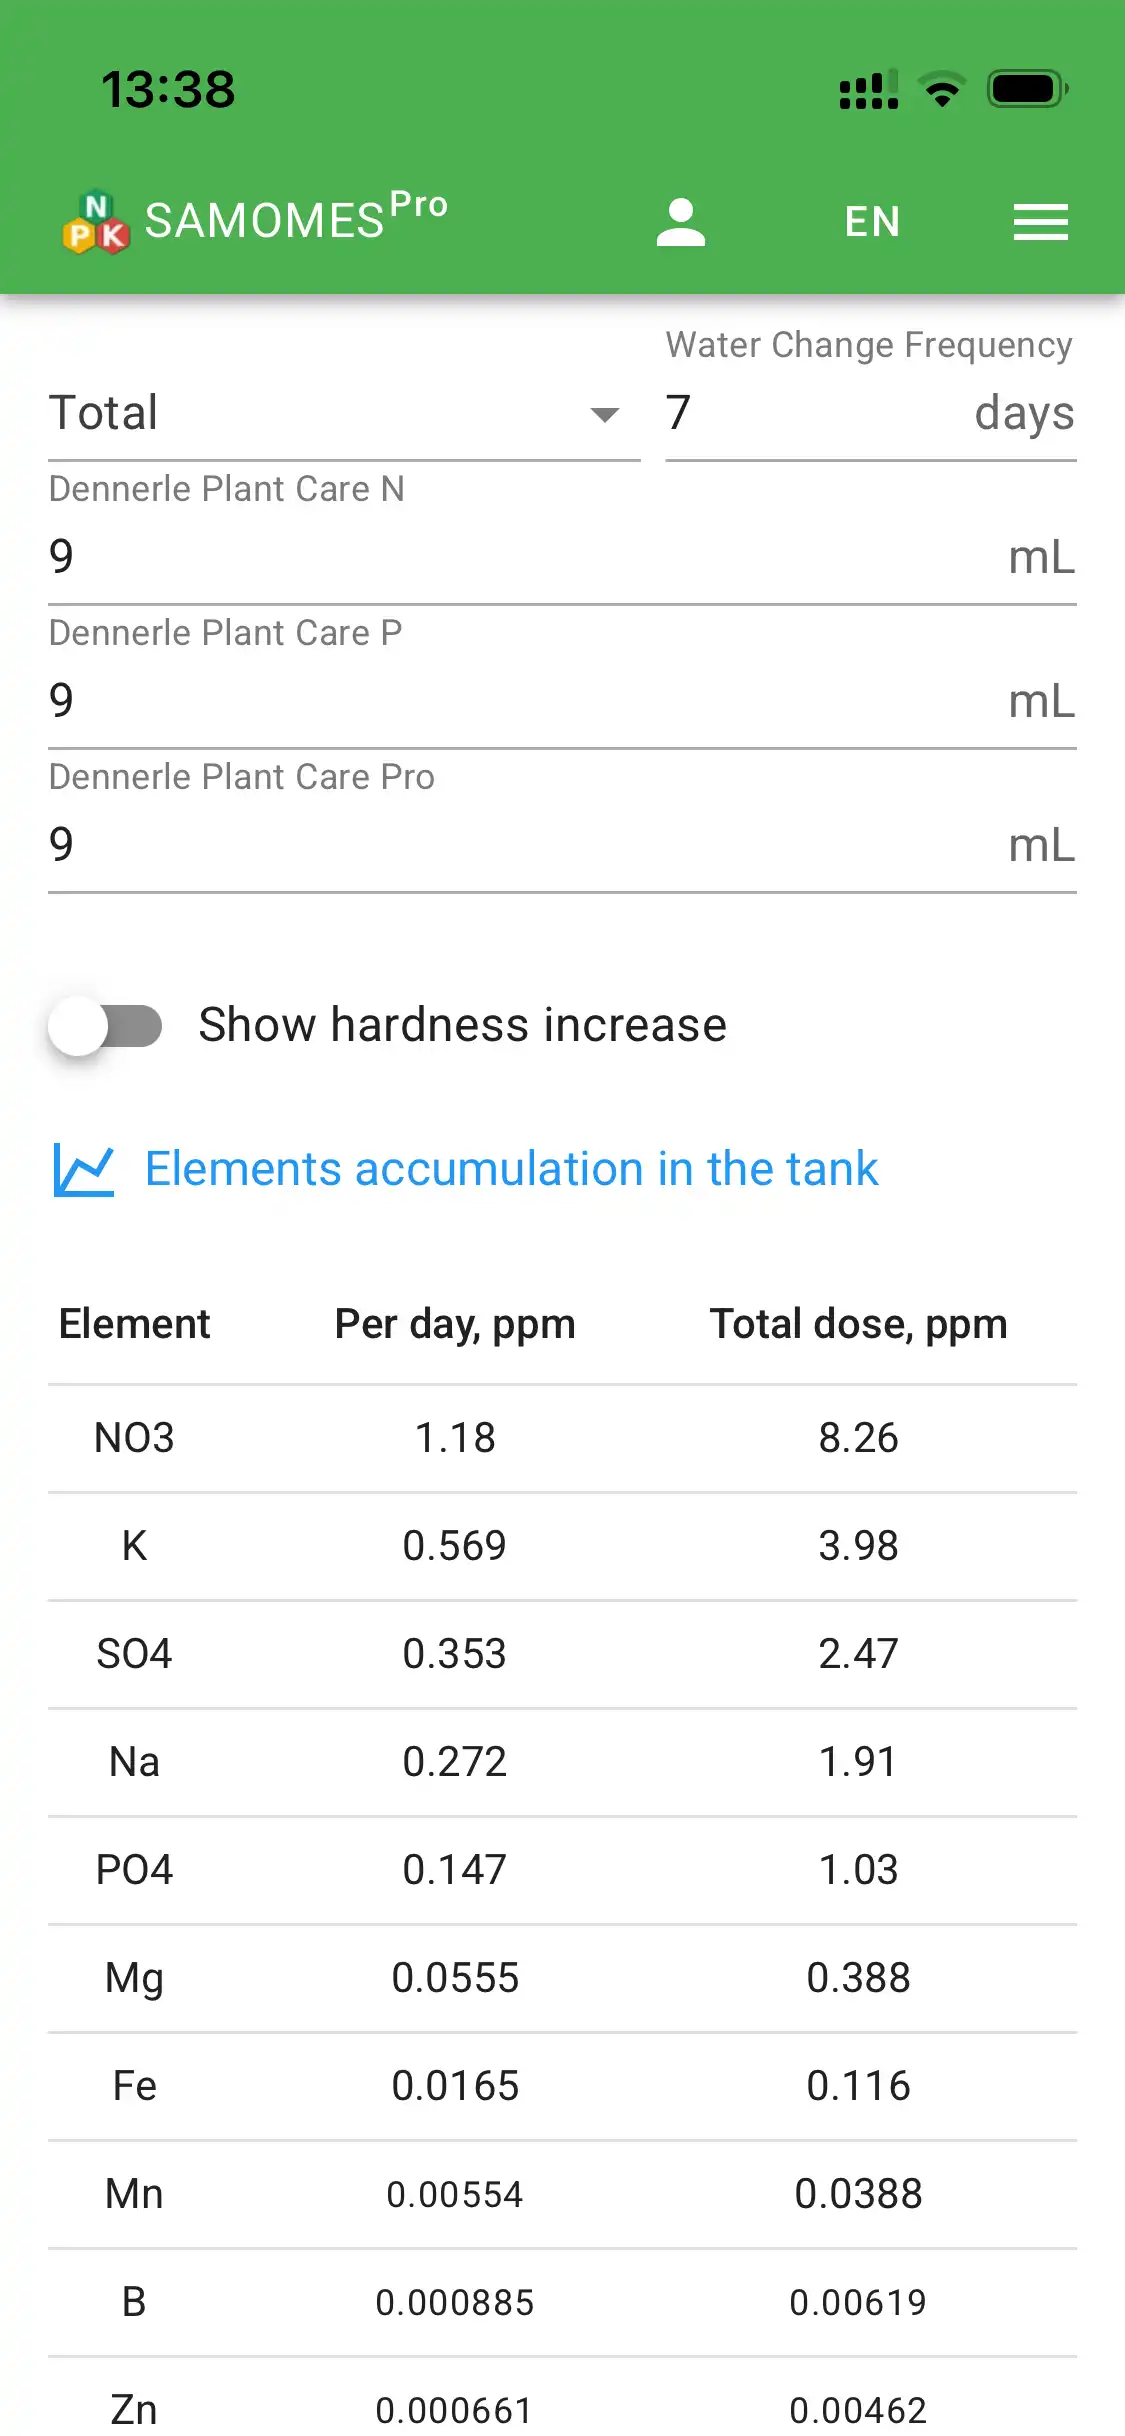Edit Dennerle Plant Care Pro amount
The height and width of the screenshot is (2436, 1125).
tap(520, 846)
